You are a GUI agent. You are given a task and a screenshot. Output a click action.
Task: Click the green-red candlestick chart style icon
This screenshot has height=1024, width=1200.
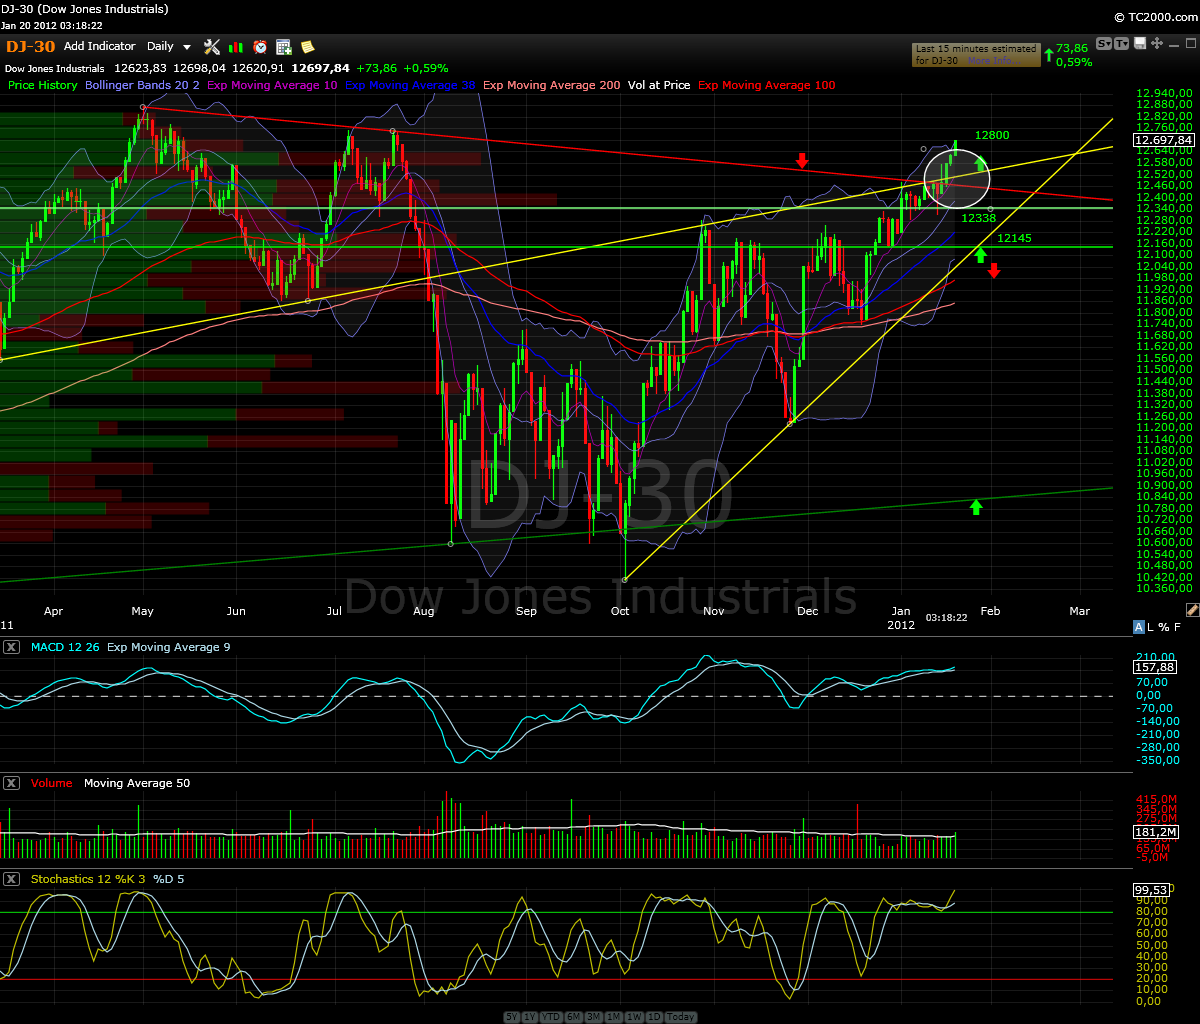click(236, 46)
